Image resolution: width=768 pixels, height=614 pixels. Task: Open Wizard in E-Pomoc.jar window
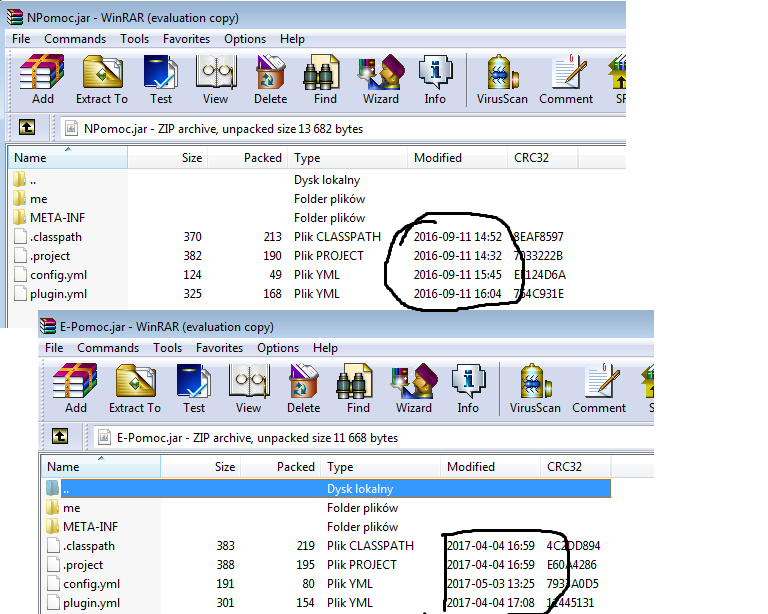click(x=414, y=389)
